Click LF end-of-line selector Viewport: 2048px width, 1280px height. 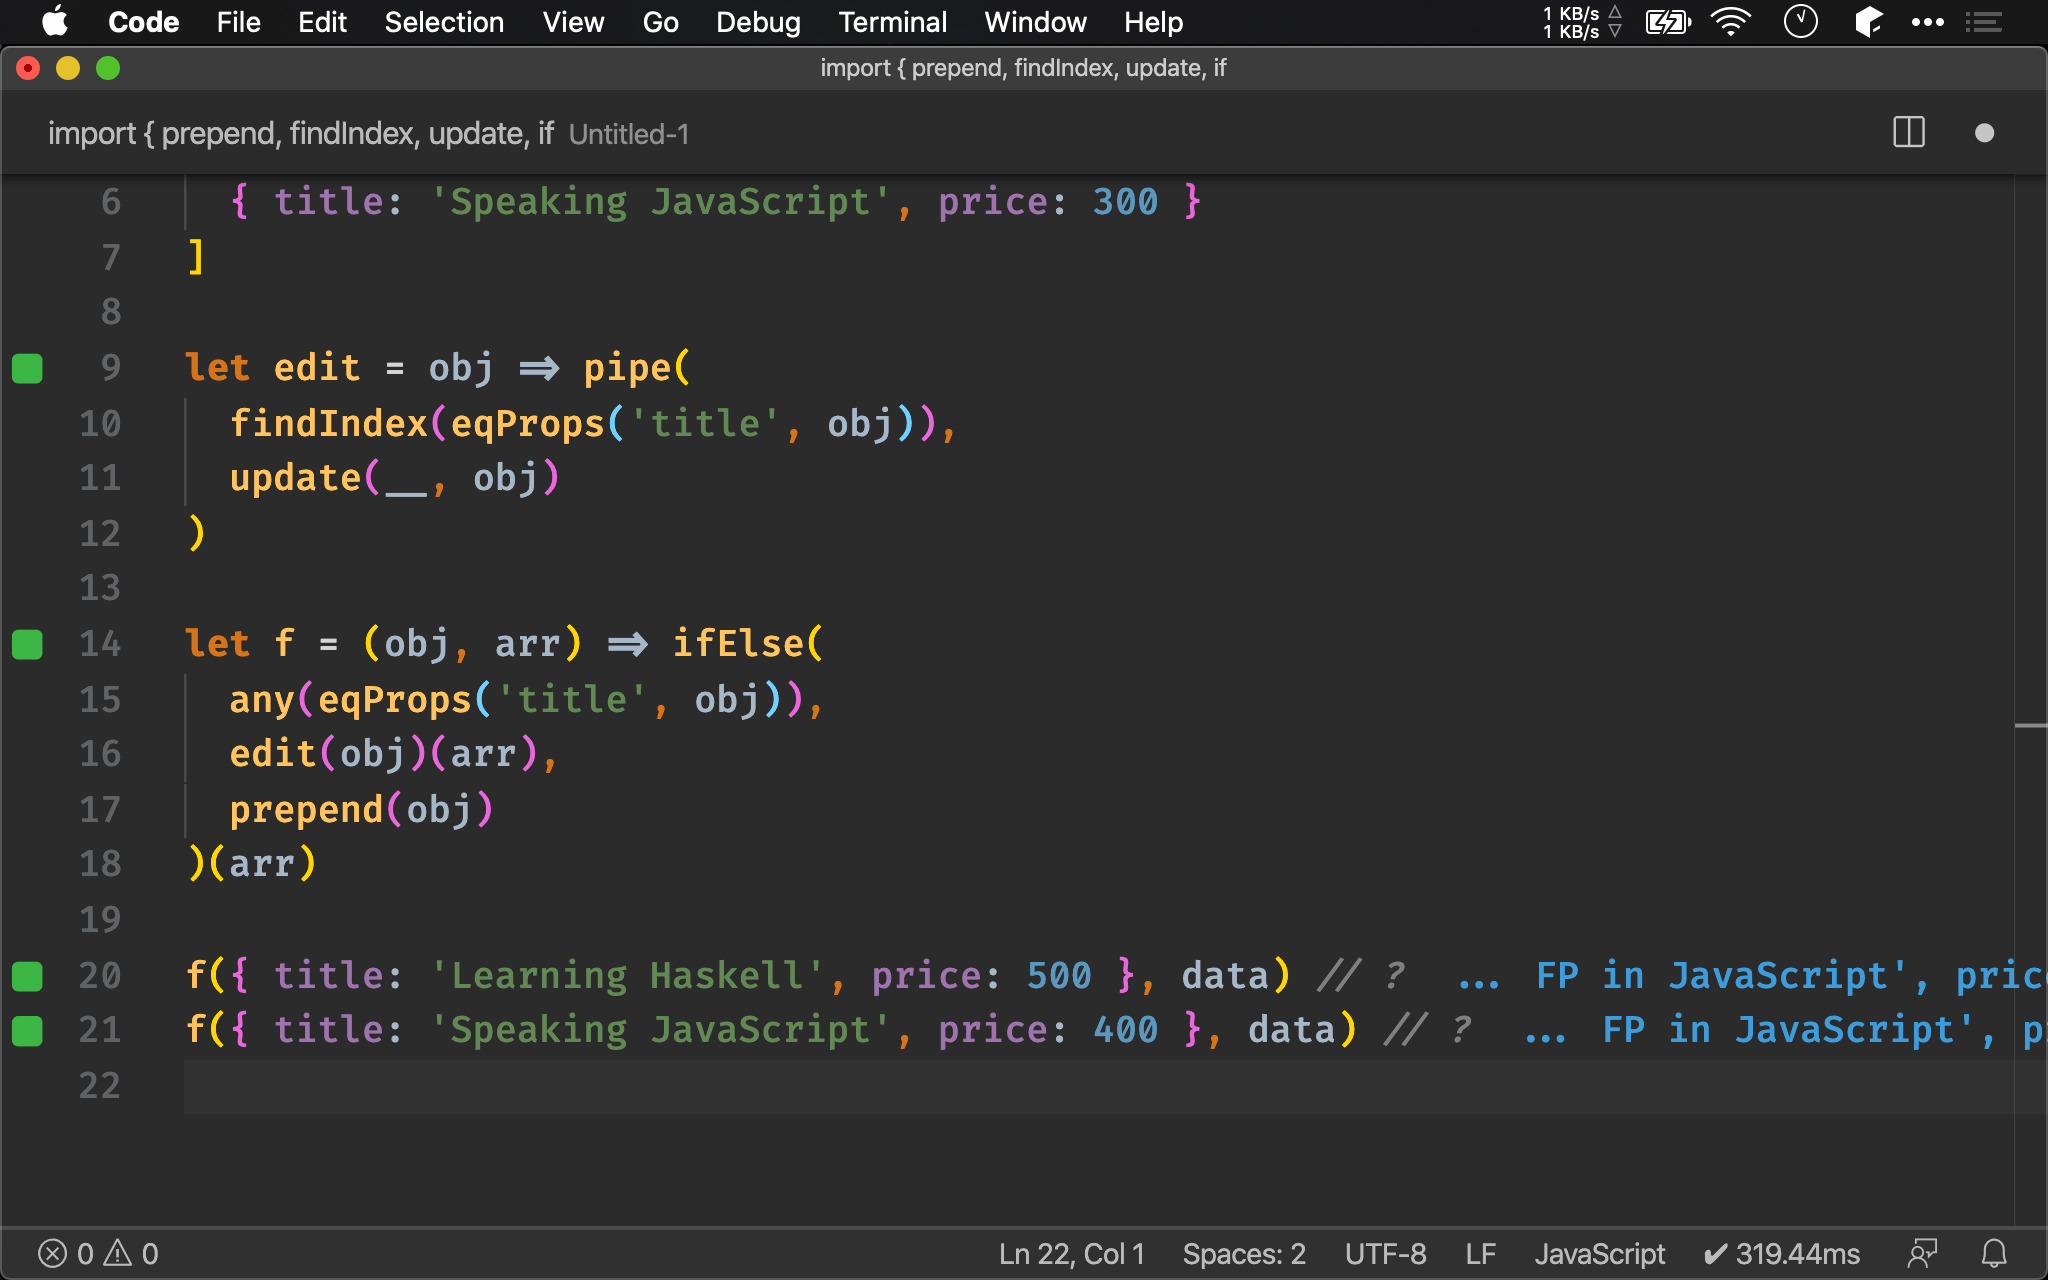tap(1480, 1254)
